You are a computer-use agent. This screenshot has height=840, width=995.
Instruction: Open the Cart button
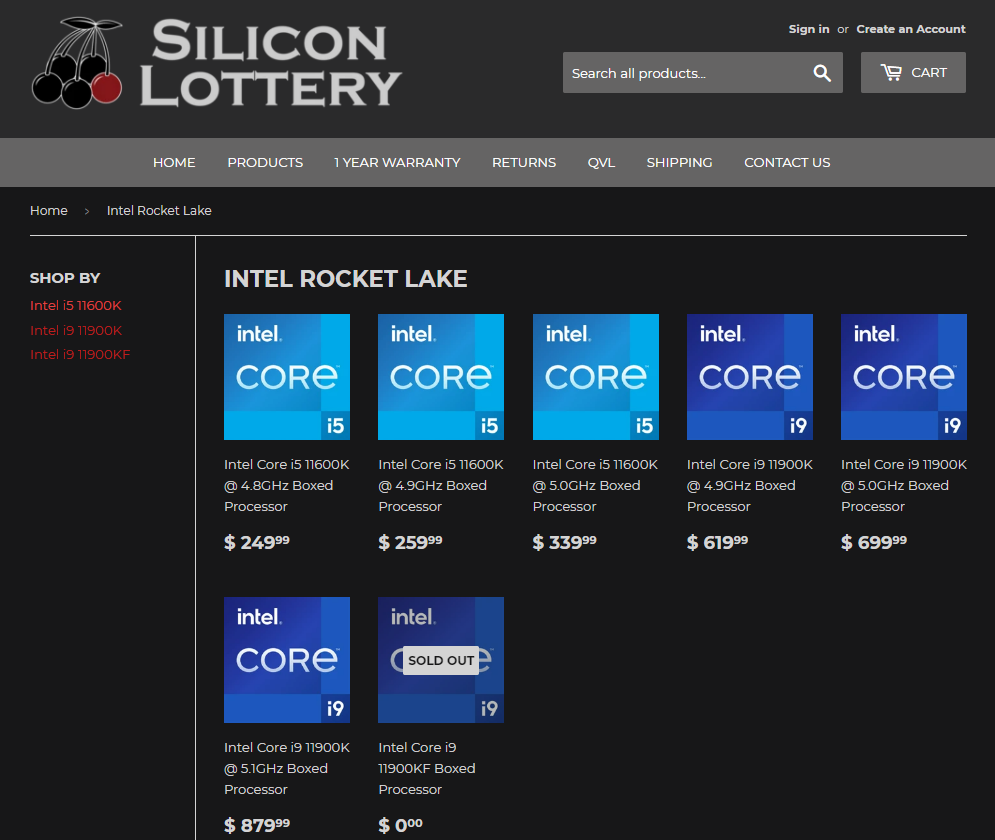pyautogui.click(x=913, y=73)
